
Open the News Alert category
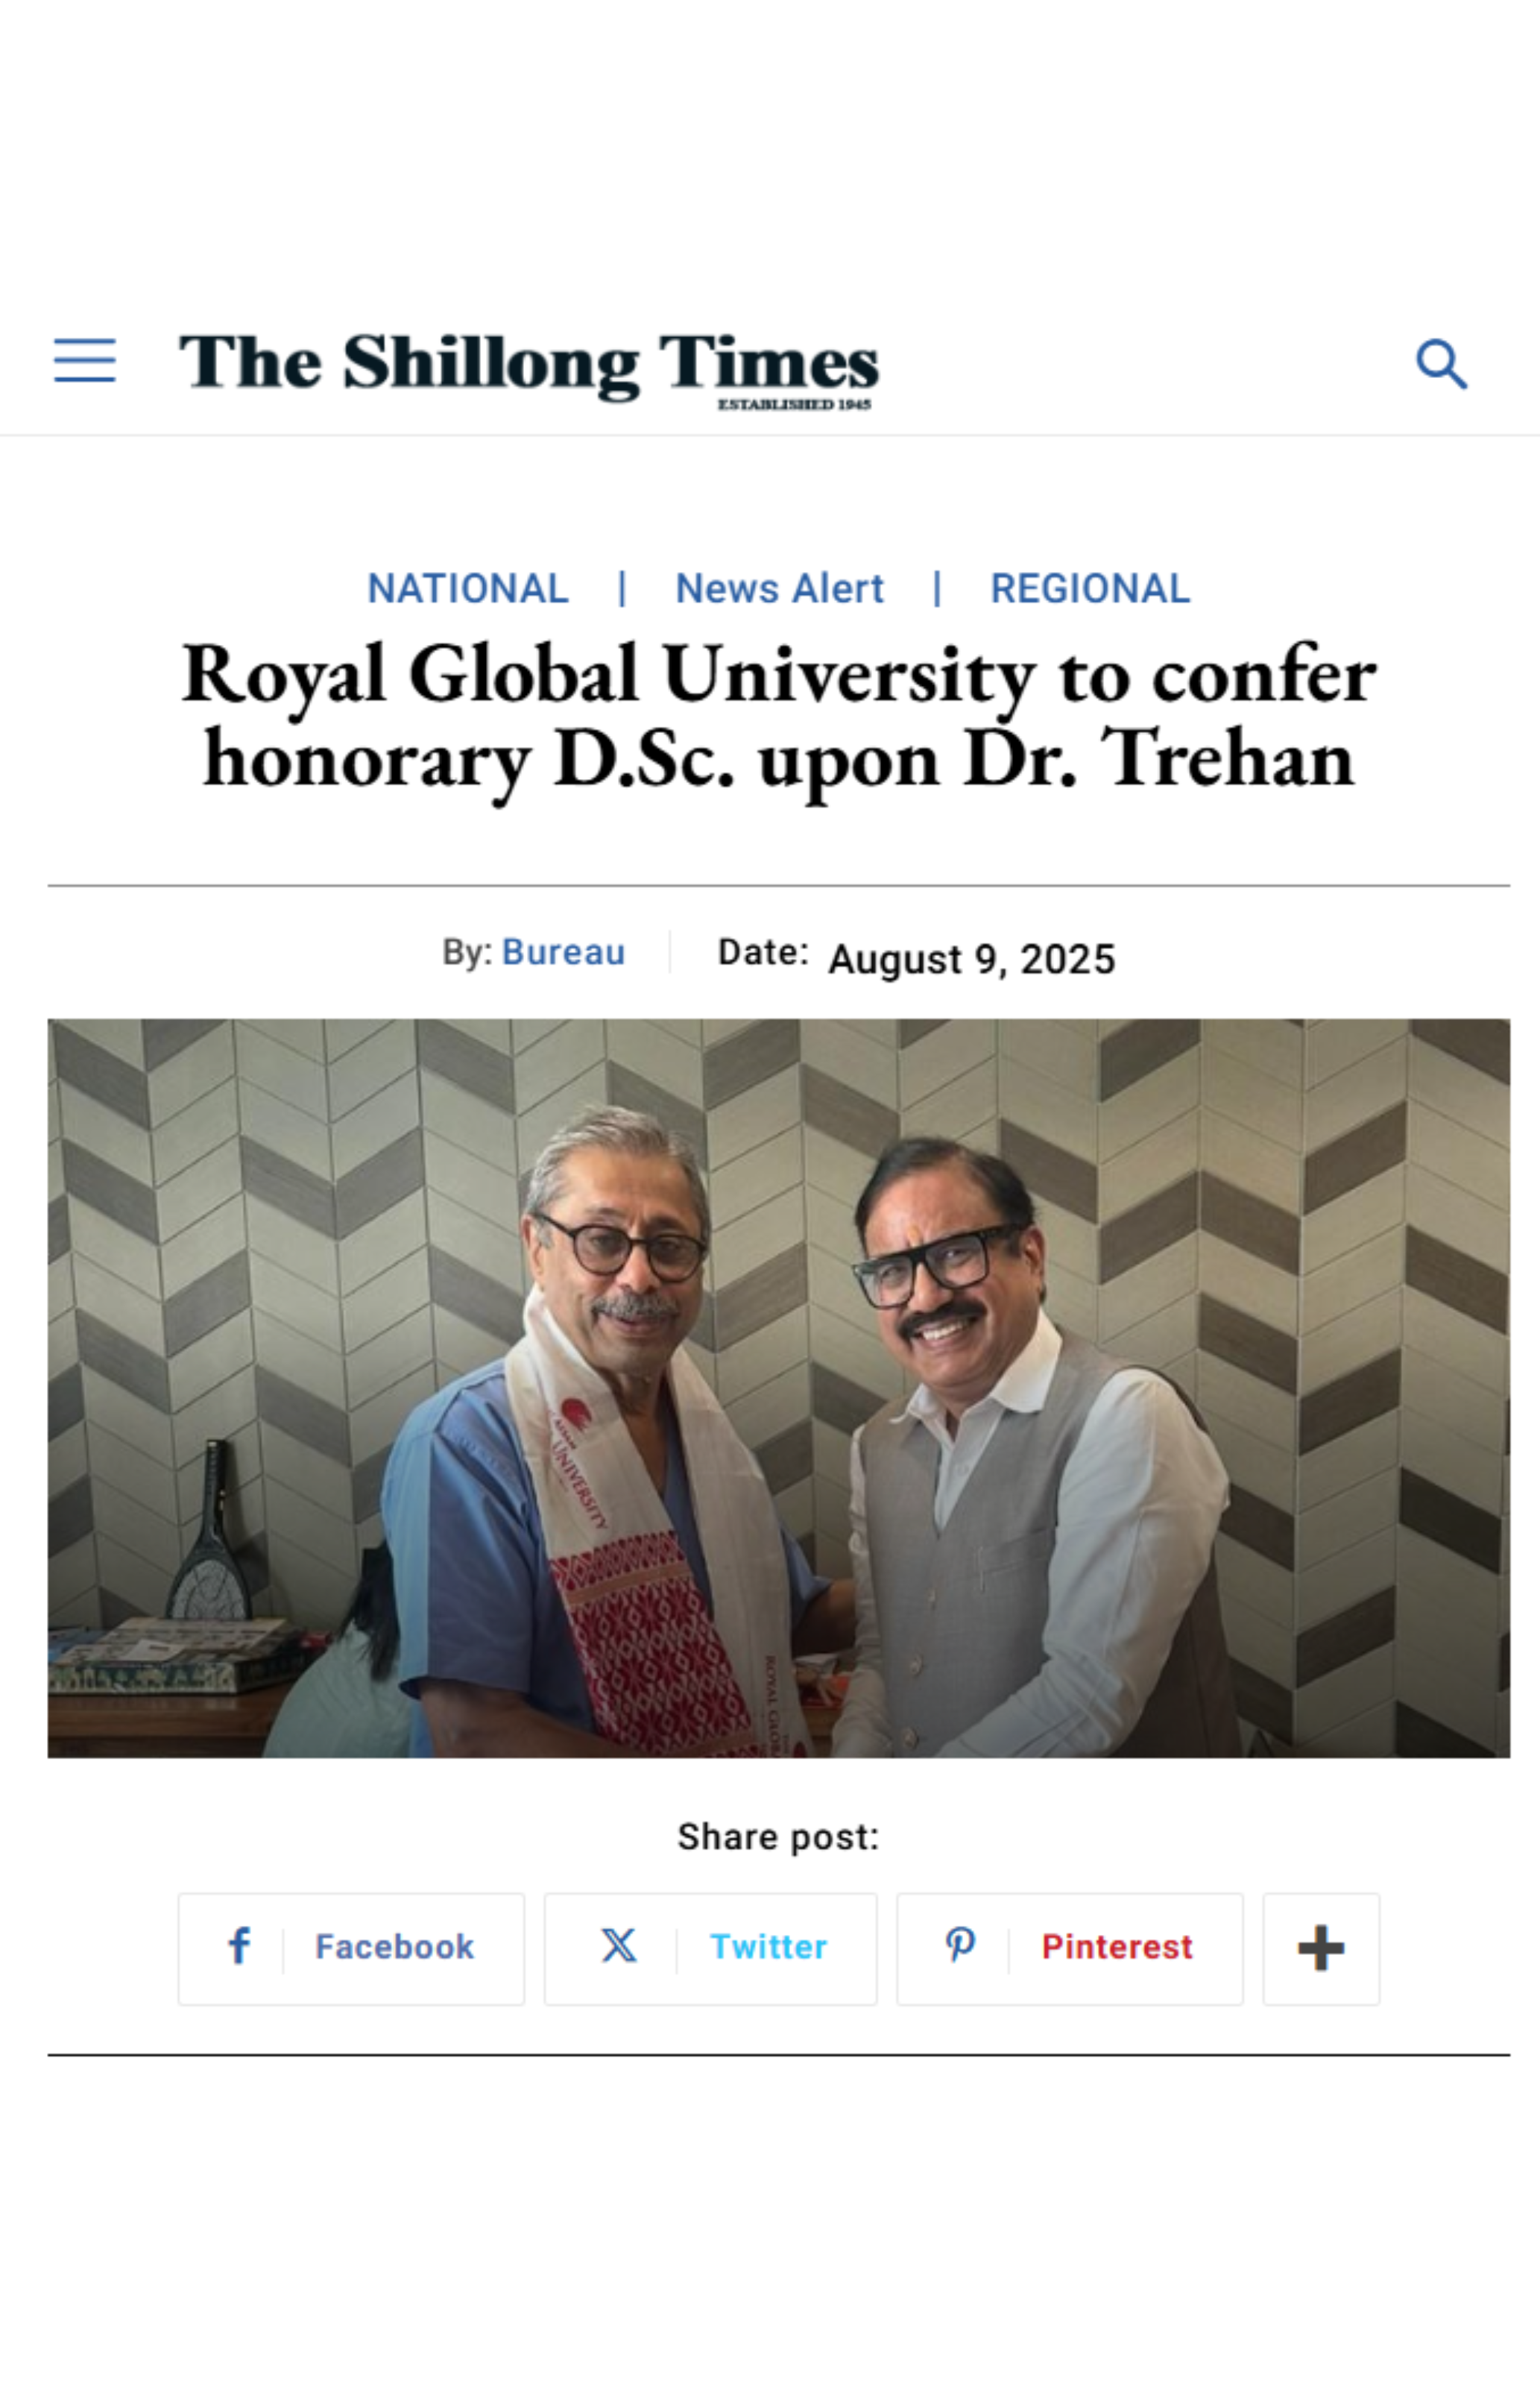pyautogui.click(x=779, y=589)
